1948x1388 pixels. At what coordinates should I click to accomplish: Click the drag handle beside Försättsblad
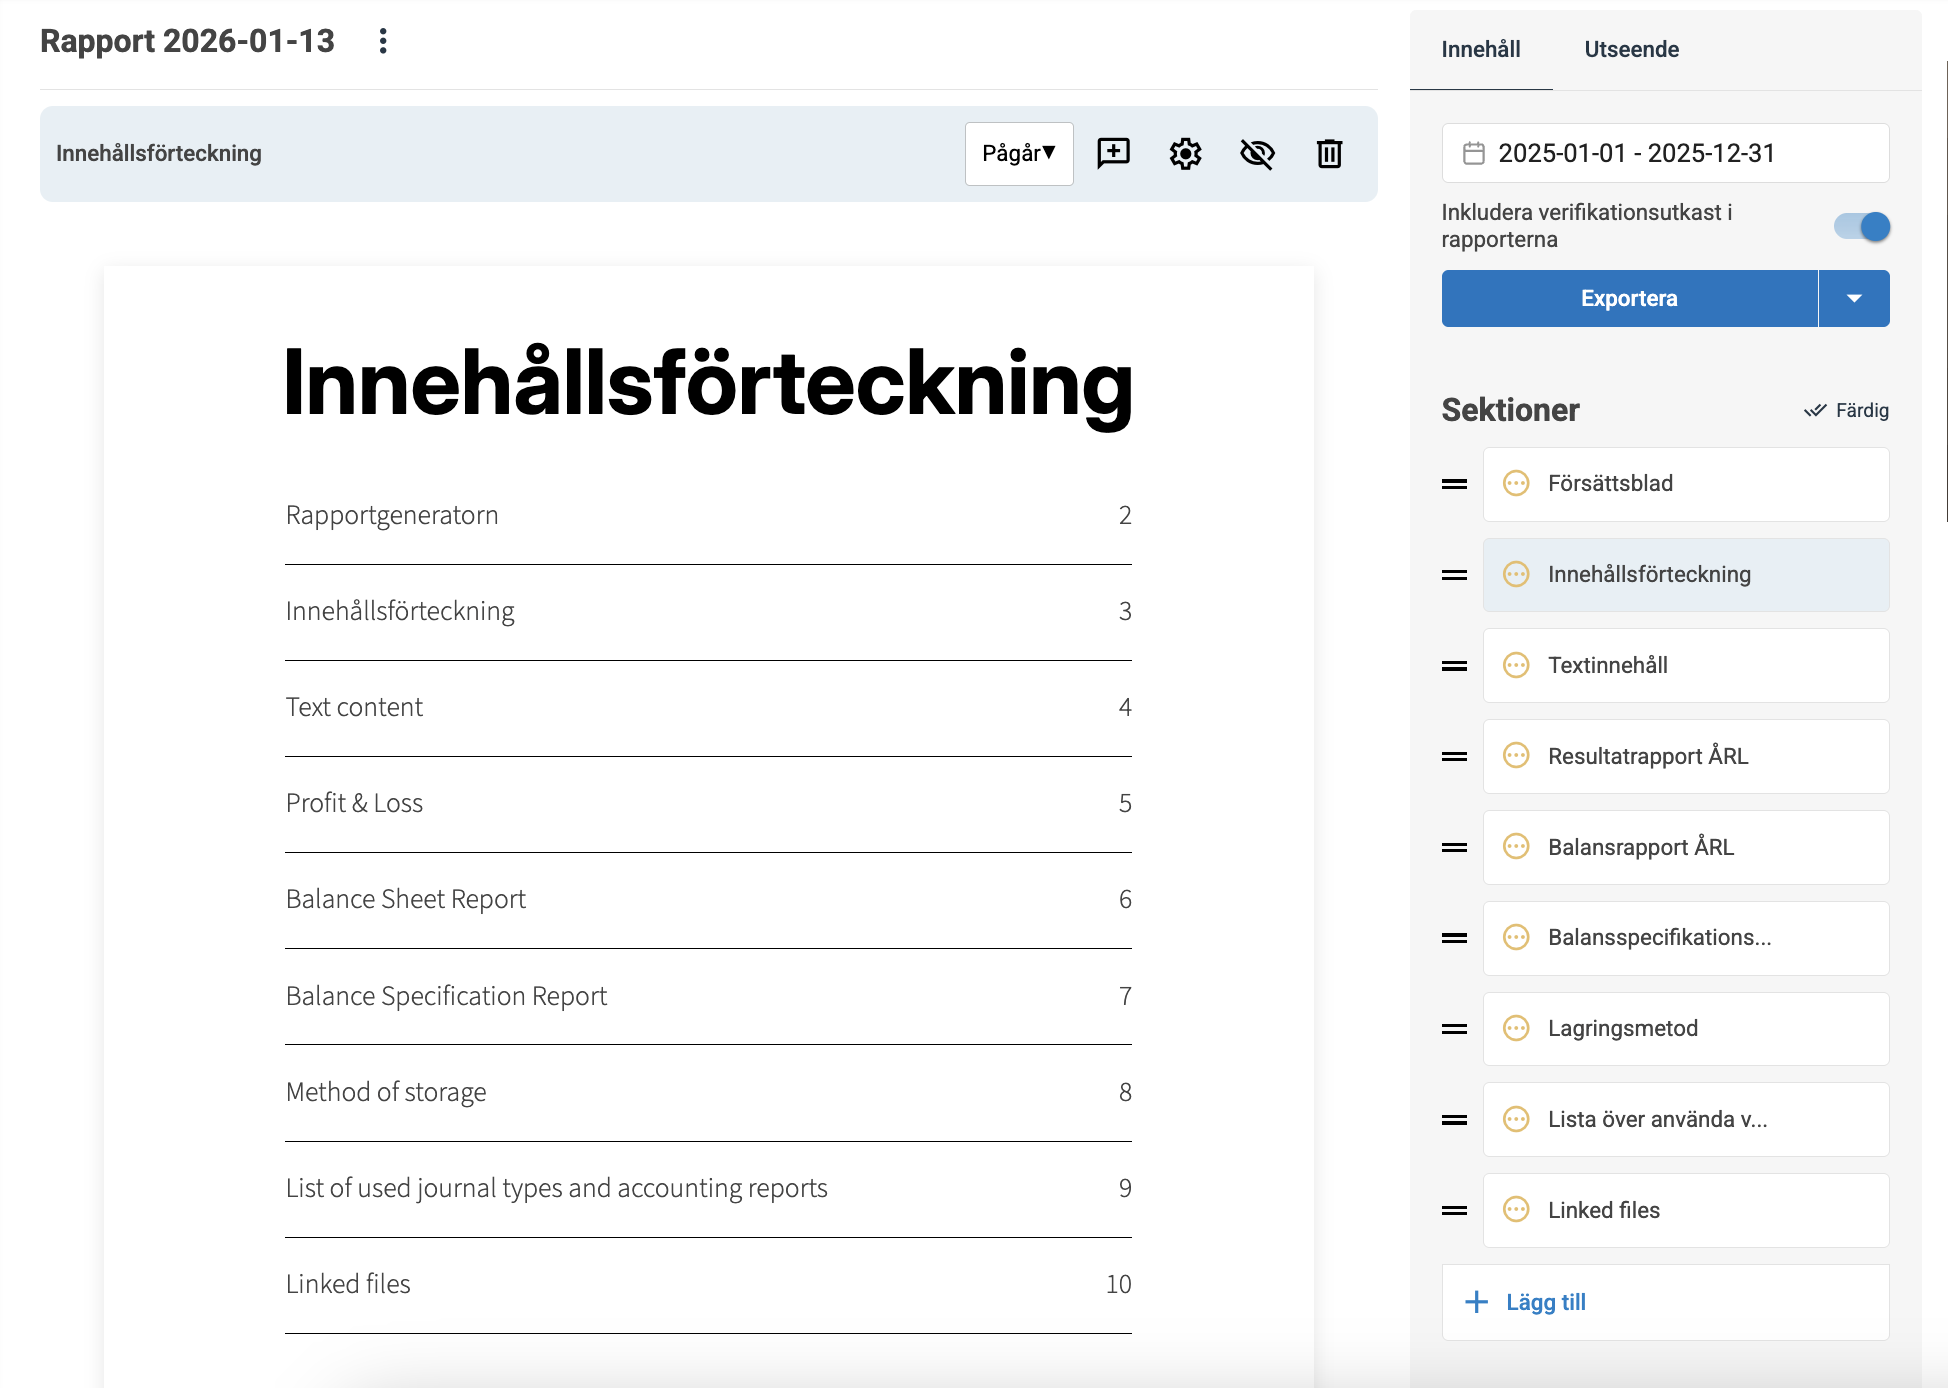tap(1454, 484)
